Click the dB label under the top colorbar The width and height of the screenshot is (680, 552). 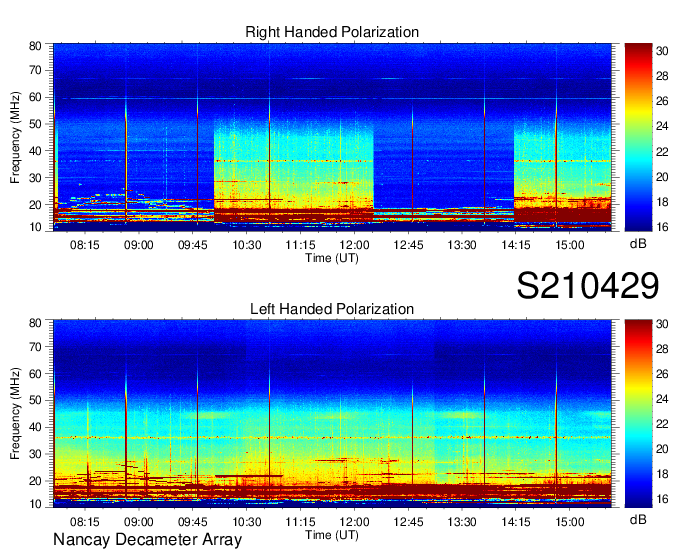[x=638, y=244]
